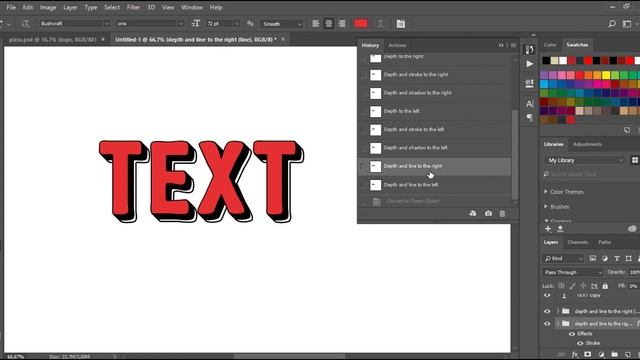Add layer style fx icon
Image resolution: width=640 pixels, height=360 pixels.
tap(575, 355)
